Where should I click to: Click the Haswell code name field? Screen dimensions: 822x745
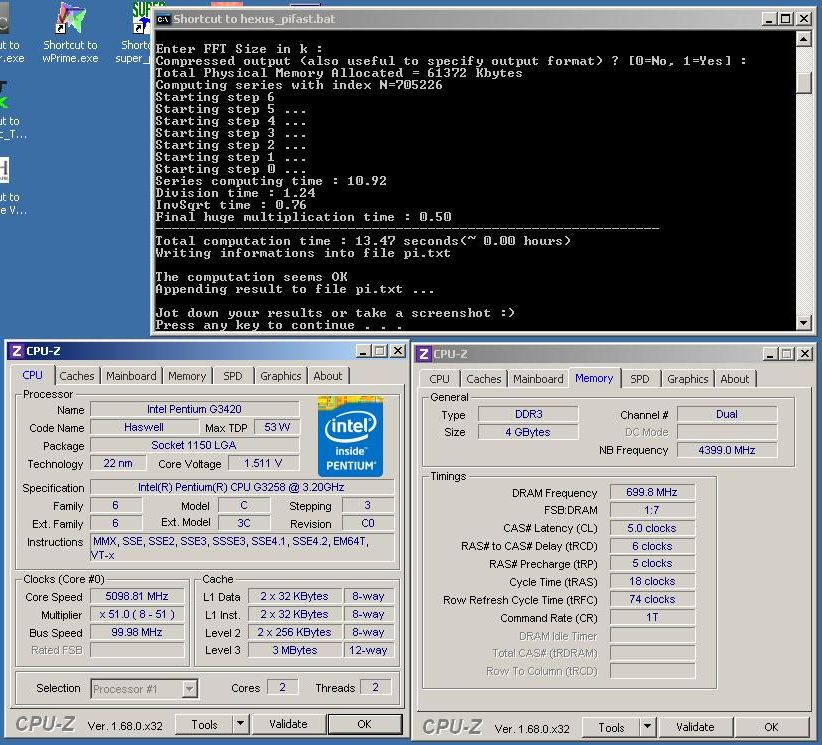tap(144, 427)
